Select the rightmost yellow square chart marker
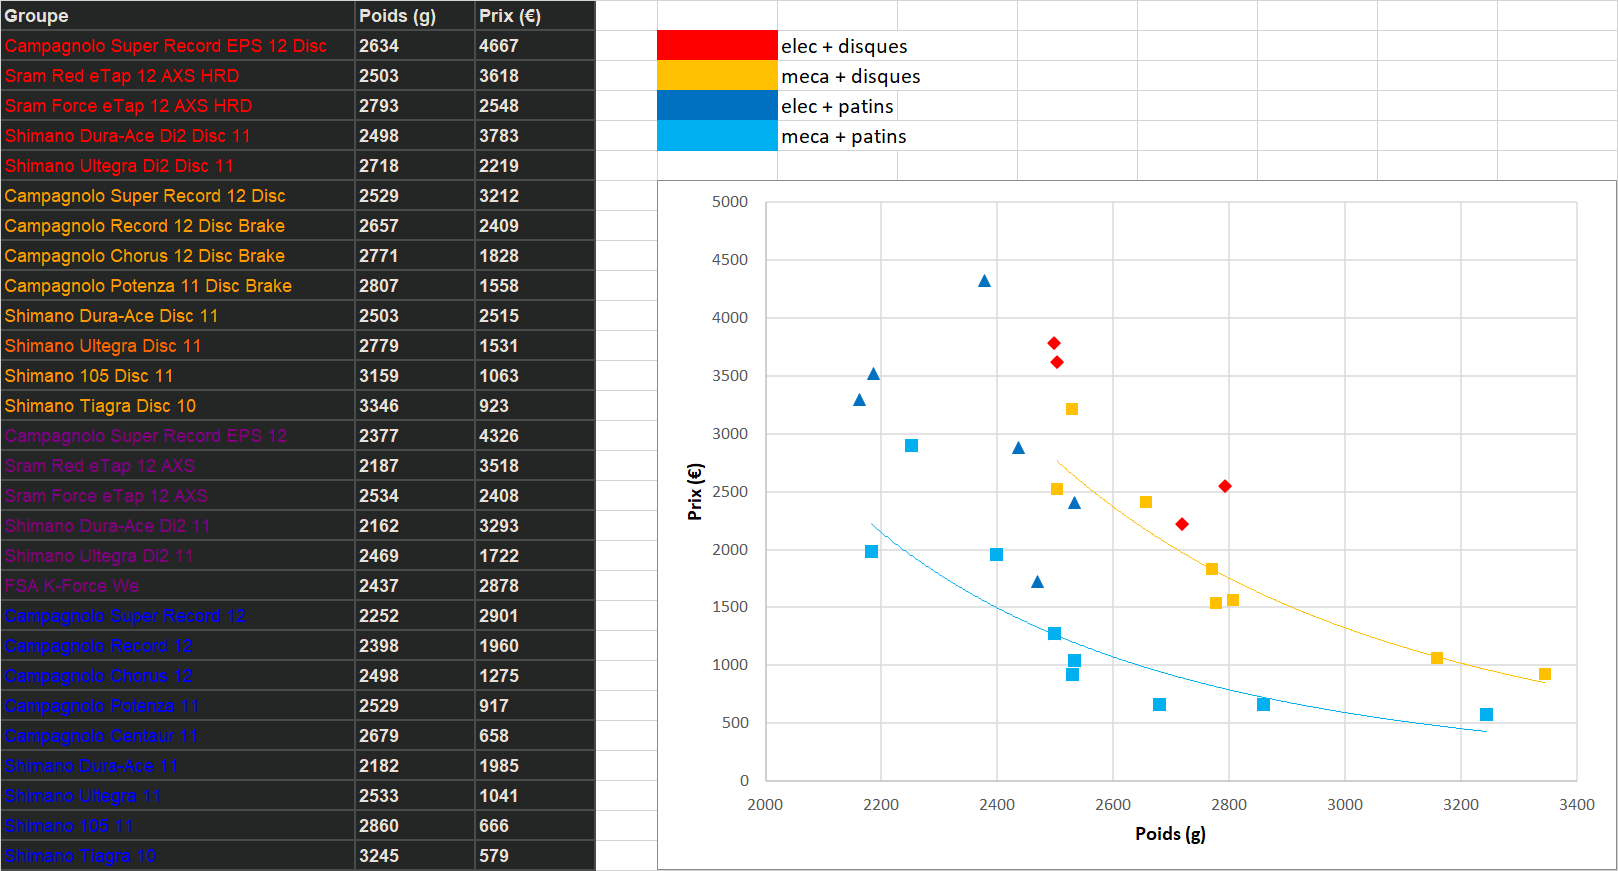Screen dimensions: 1618x871 [x=1545, y=674]
